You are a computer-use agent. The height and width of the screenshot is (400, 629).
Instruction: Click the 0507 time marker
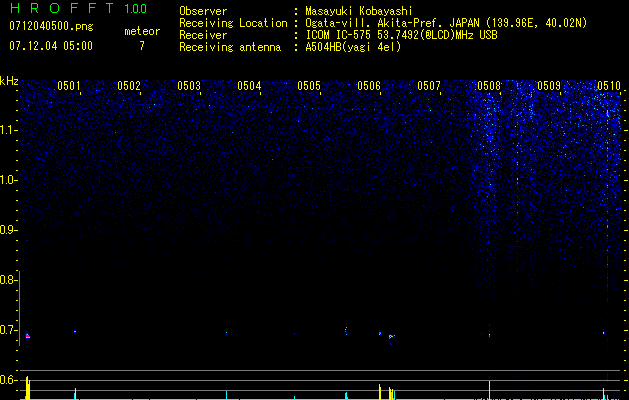(429, 86)
